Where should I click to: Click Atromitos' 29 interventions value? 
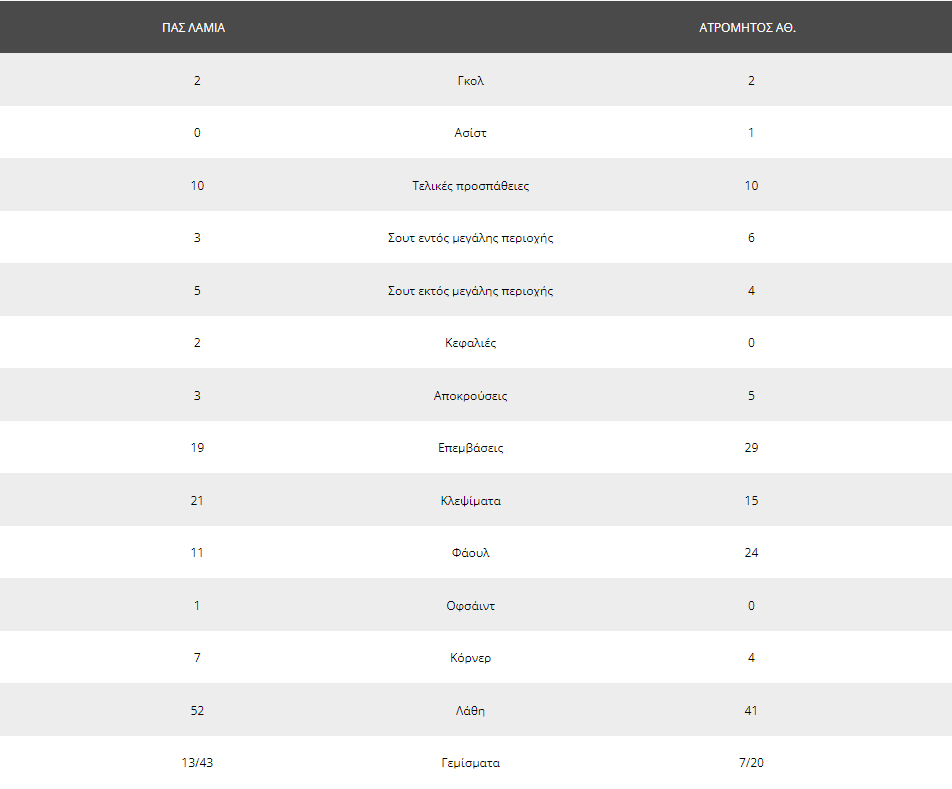click(751, 448)
